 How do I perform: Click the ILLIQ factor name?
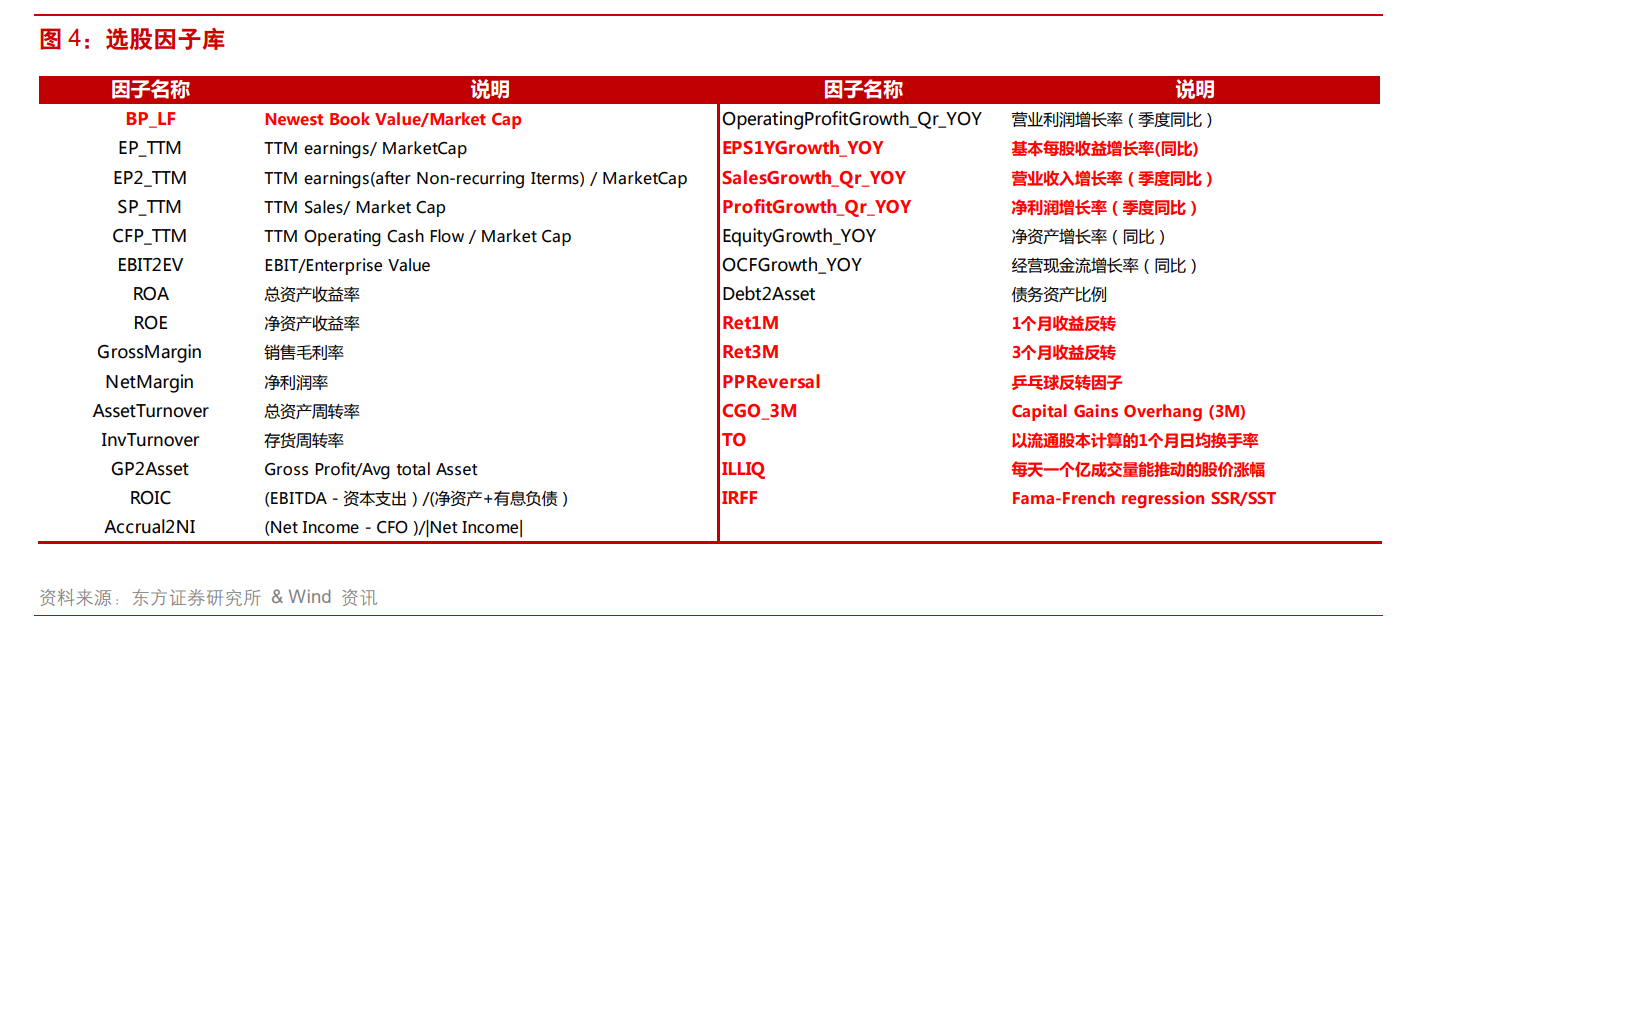tap(743, 469)
